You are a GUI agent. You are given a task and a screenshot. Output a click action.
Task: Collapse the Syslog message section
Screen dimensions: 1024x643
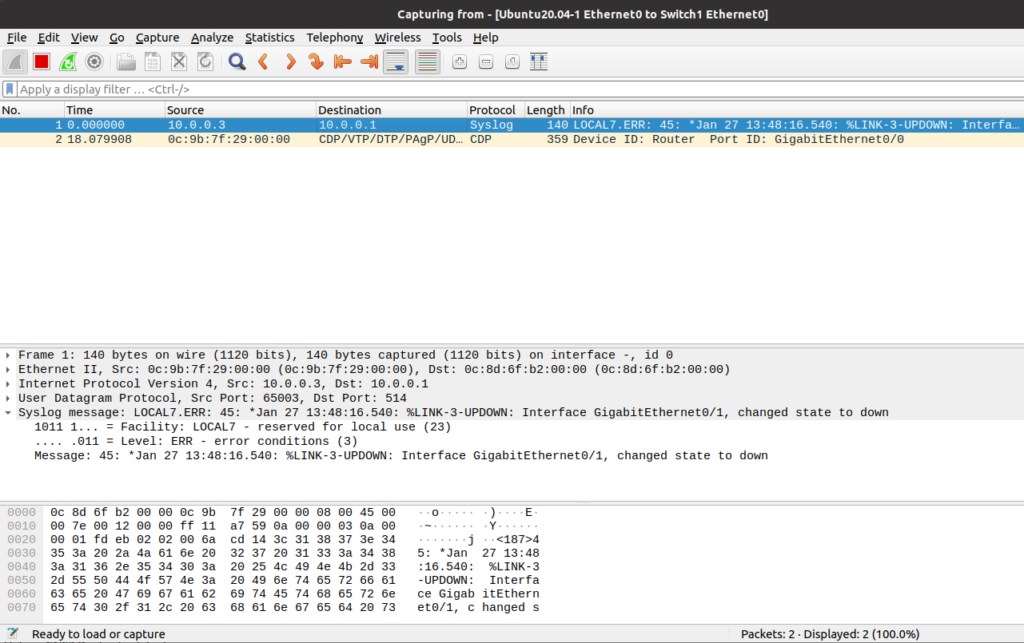pos(8,412)
